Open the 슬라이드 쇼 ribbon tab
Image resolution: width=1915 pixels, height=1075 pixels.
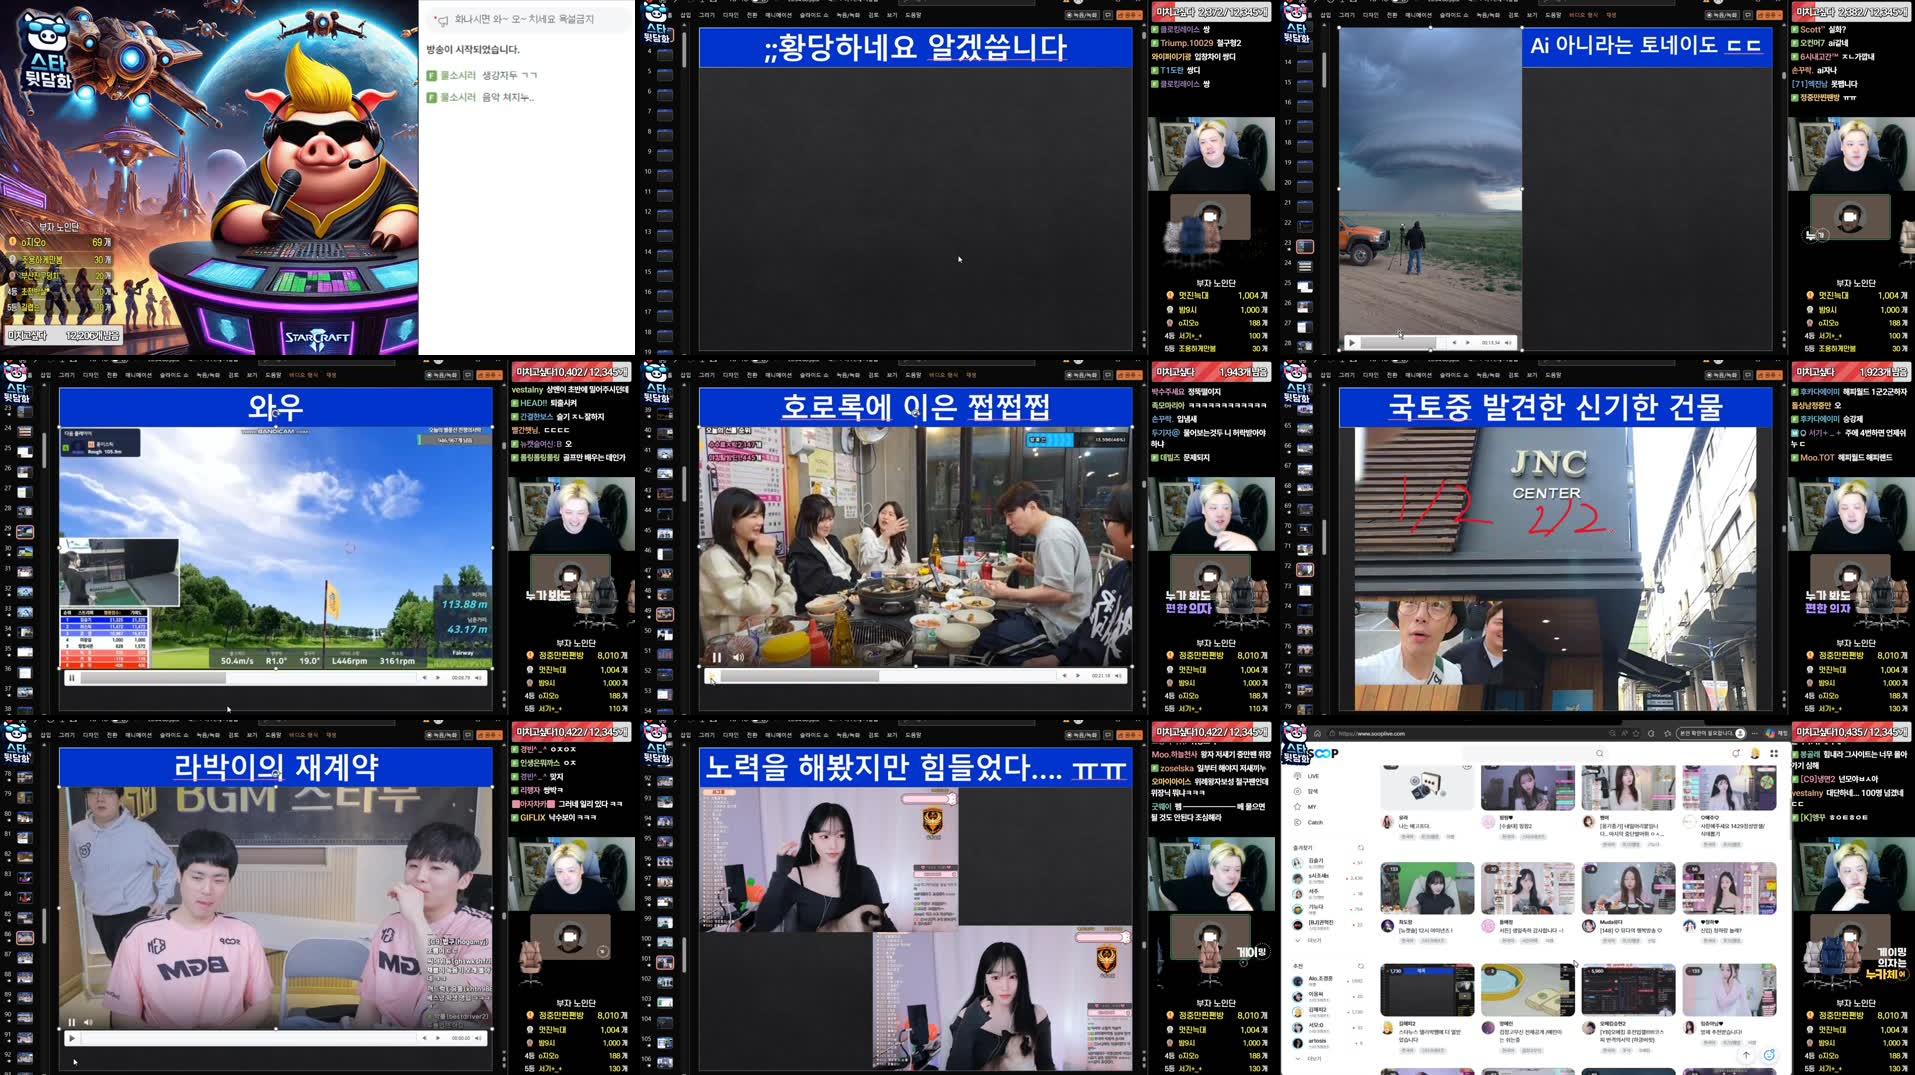click(813, 375)
